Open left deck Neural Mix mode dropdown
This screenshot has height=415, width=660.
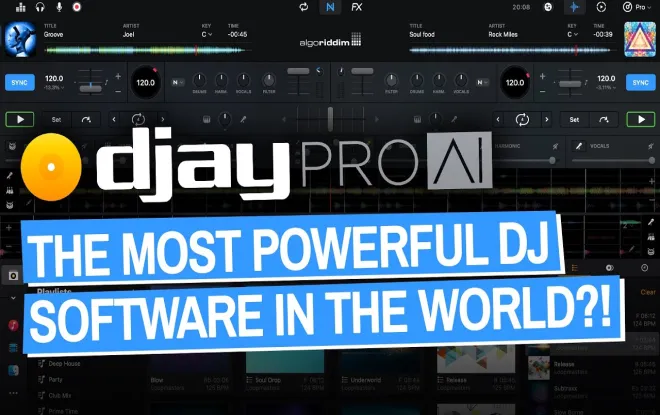[x=178, y=82]
